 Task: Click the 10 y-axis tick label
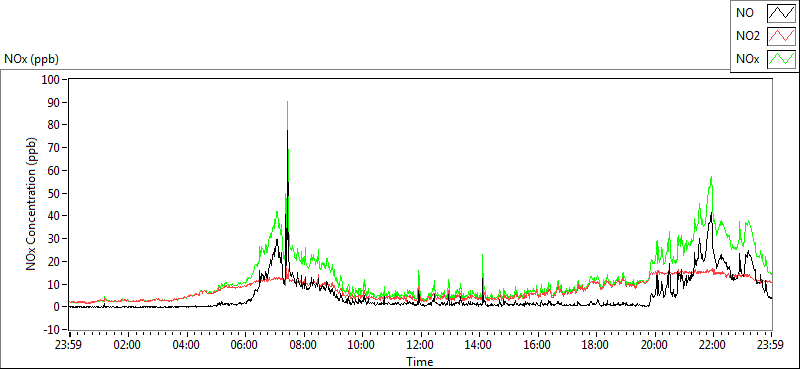click(55, 284)
